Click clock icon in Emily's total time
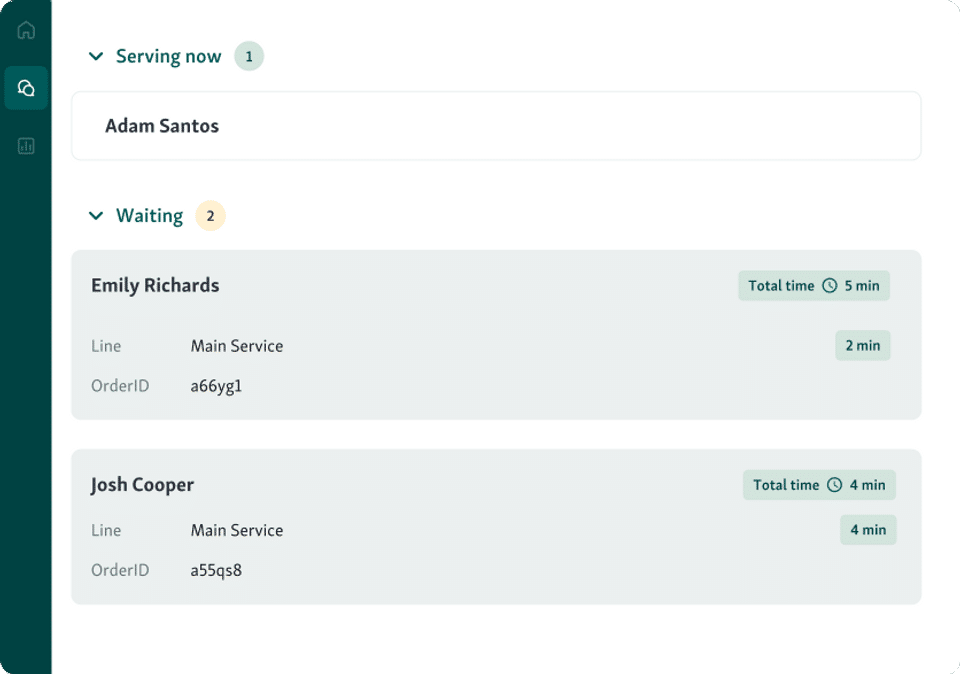Screen dimensions: 960x674 point(829,286)
